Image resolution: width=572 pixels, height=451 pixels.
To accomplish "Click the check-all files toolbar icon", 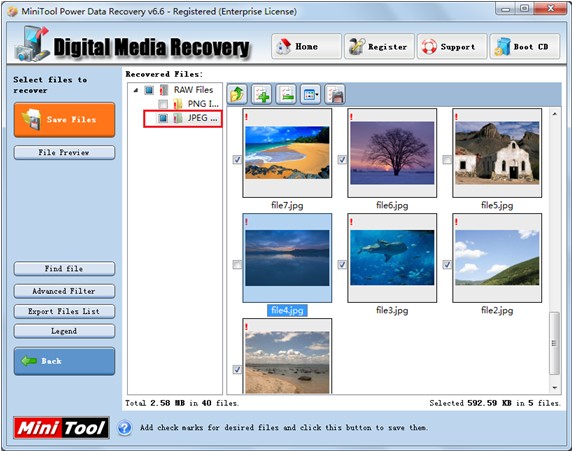I will (262, 95).
